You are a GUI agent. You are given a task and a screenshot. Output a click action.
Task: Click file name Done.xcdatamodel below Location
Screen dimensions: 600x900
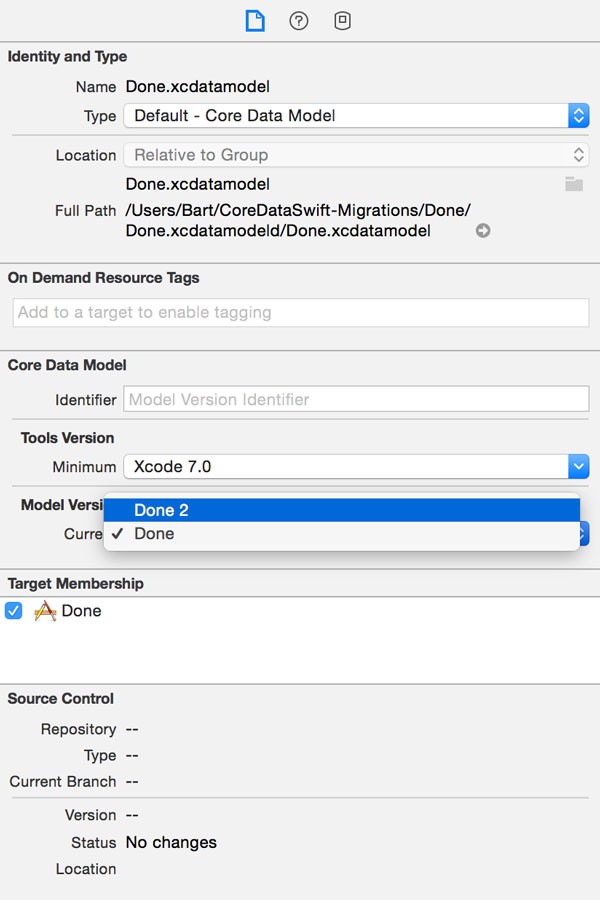pos(198,184)
